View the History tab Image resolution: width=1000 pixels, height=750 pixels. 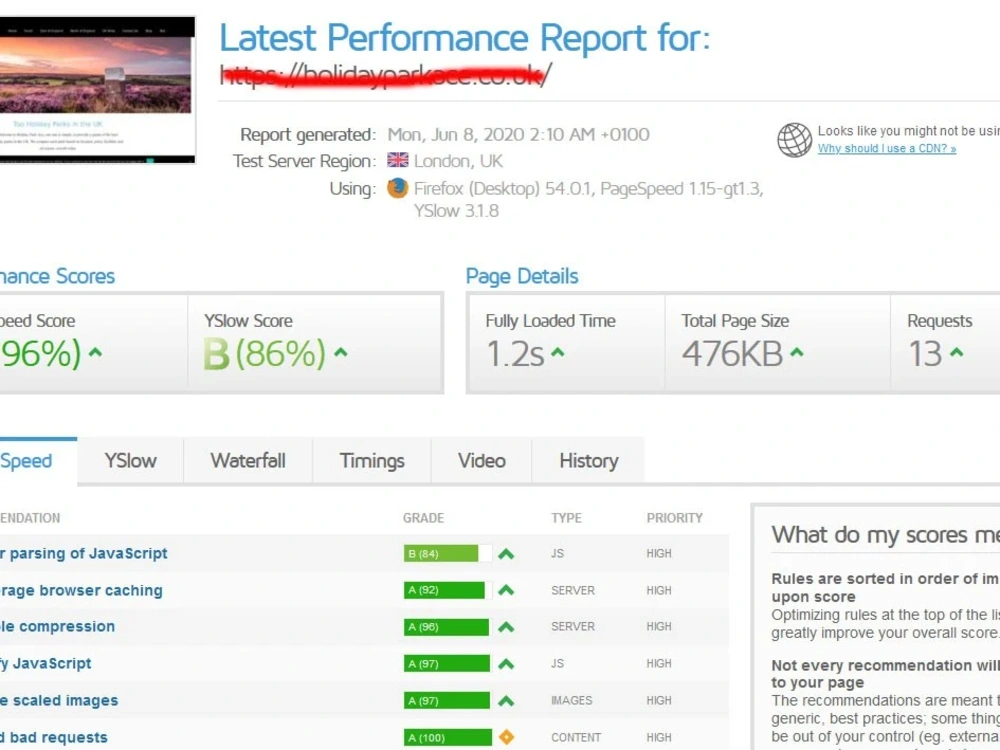(589, 460)
